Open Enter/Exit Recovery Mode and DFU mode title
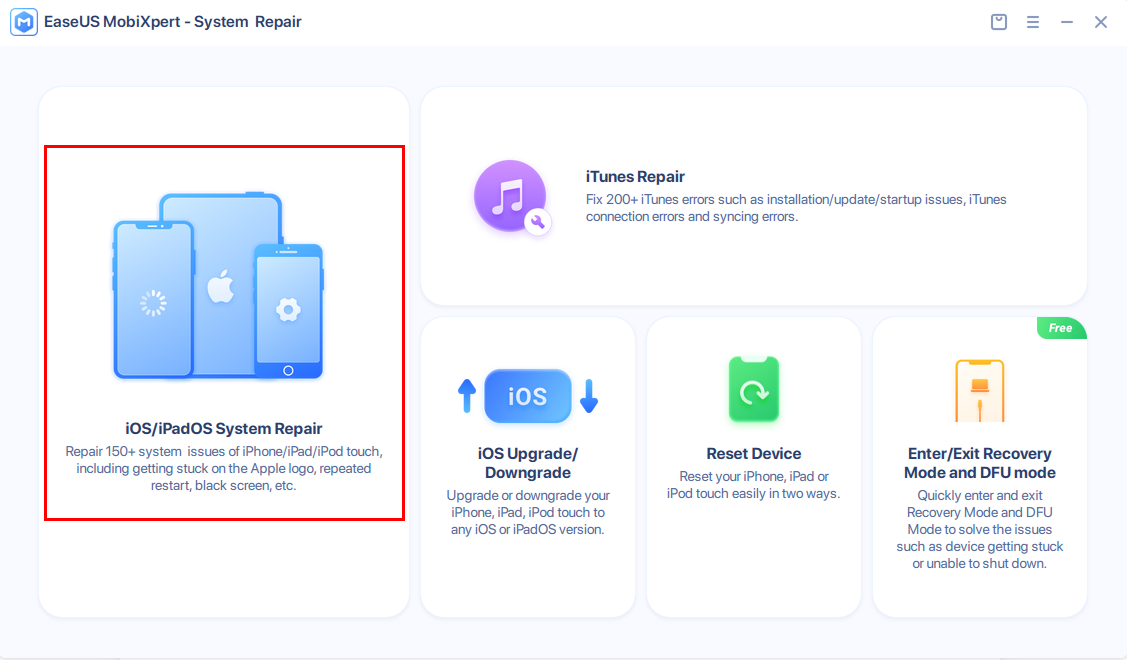1127x660 pixels. click(979, 463)
